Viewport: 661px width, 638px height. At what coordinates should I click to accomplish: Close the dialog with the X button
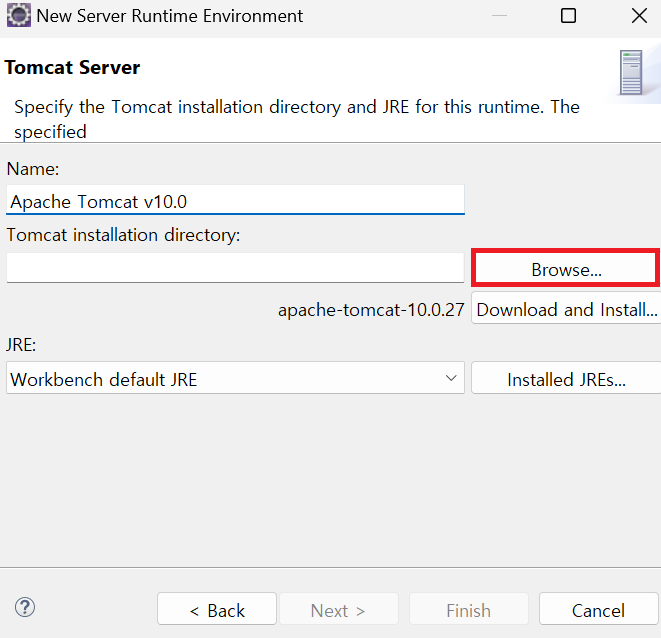coord(639,16)
